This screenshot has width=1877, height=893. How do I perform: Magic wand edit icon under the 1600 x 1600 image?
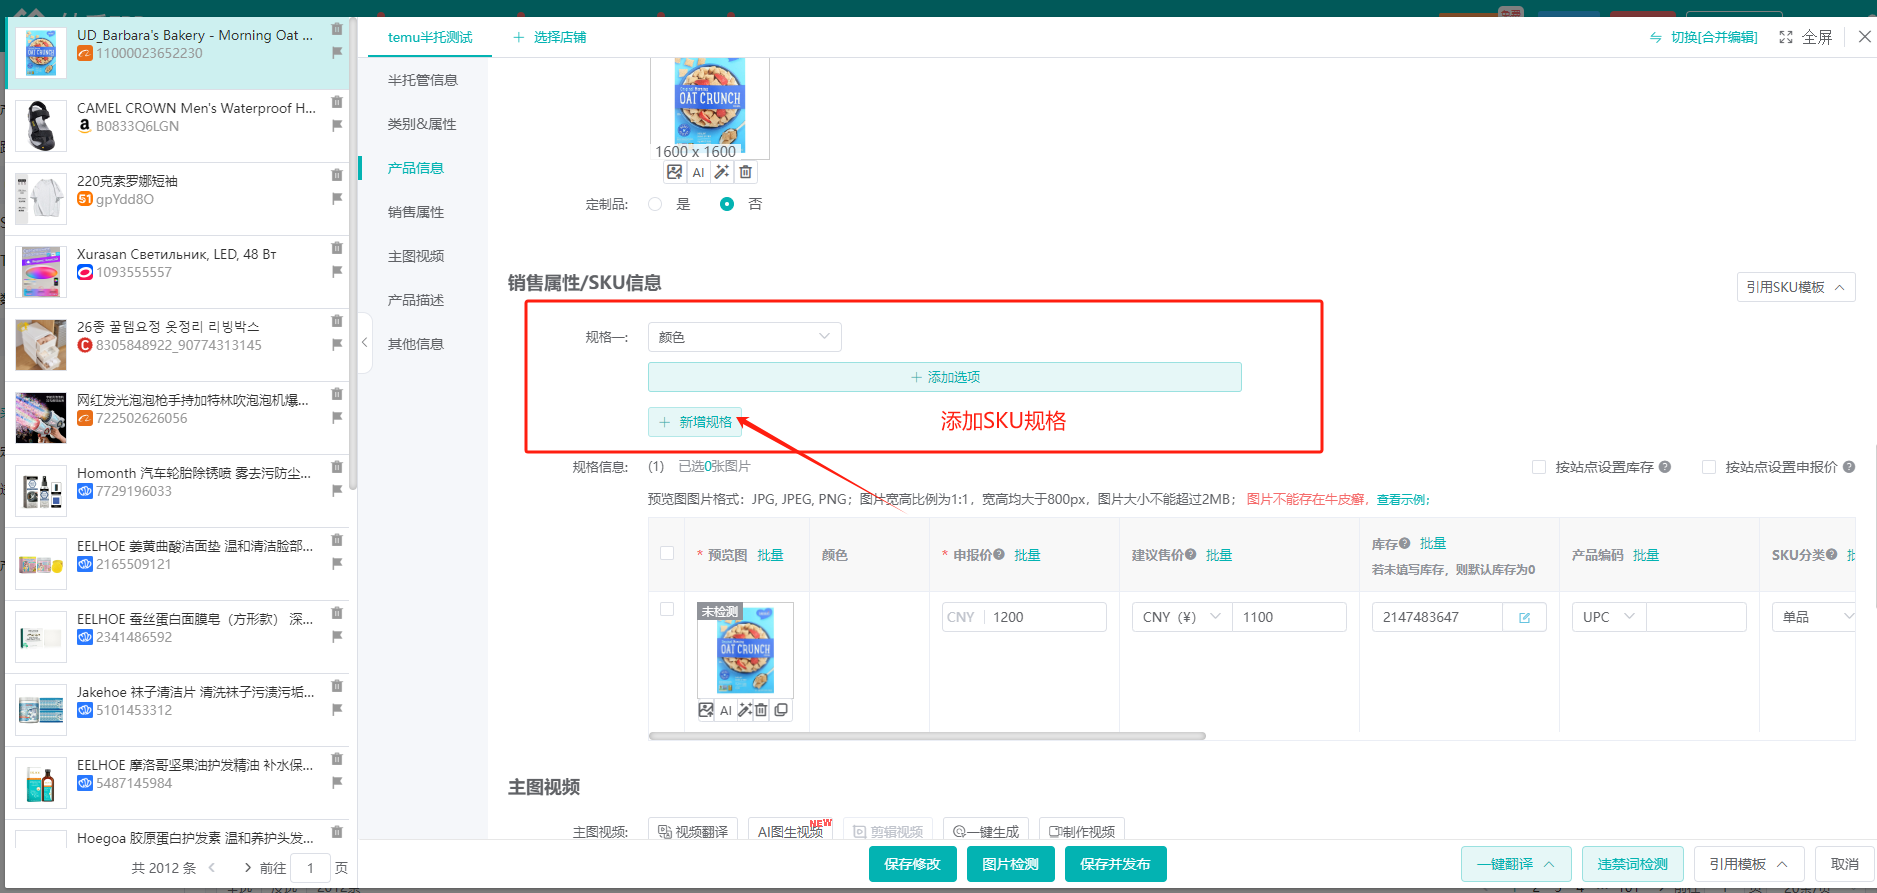point(722,172)
